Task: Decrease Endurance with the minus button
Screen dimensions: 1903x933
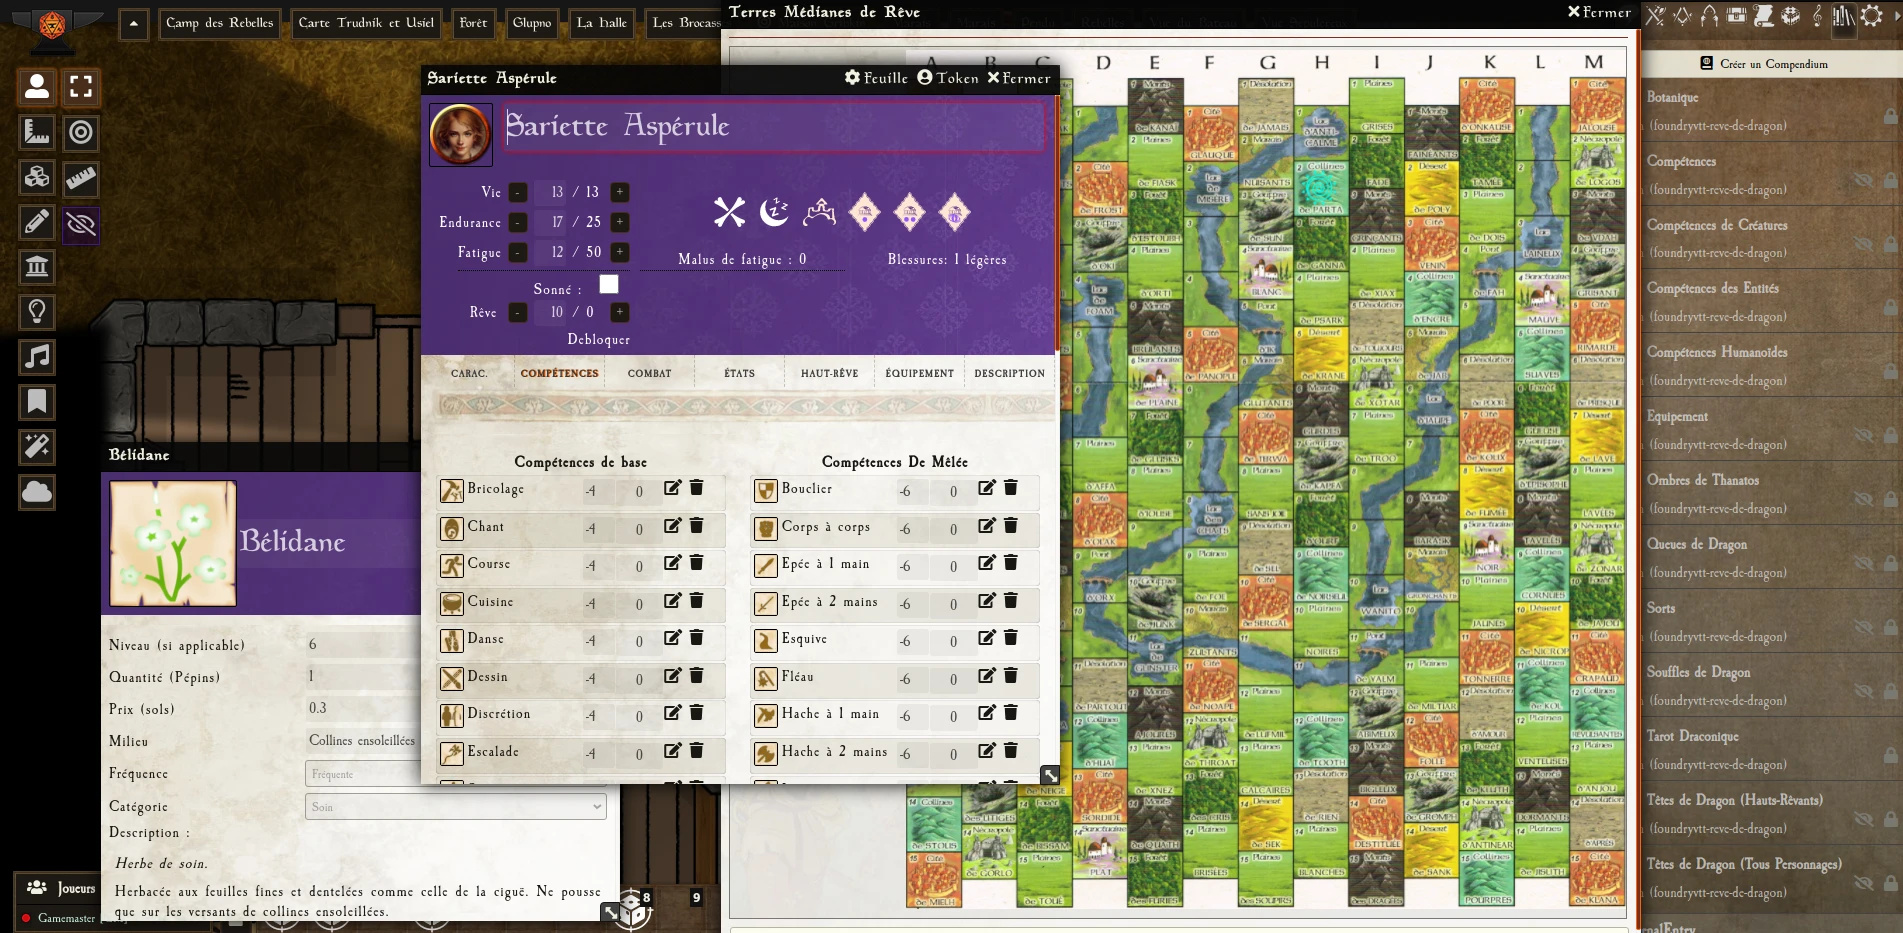Action: tap(518, 222)
